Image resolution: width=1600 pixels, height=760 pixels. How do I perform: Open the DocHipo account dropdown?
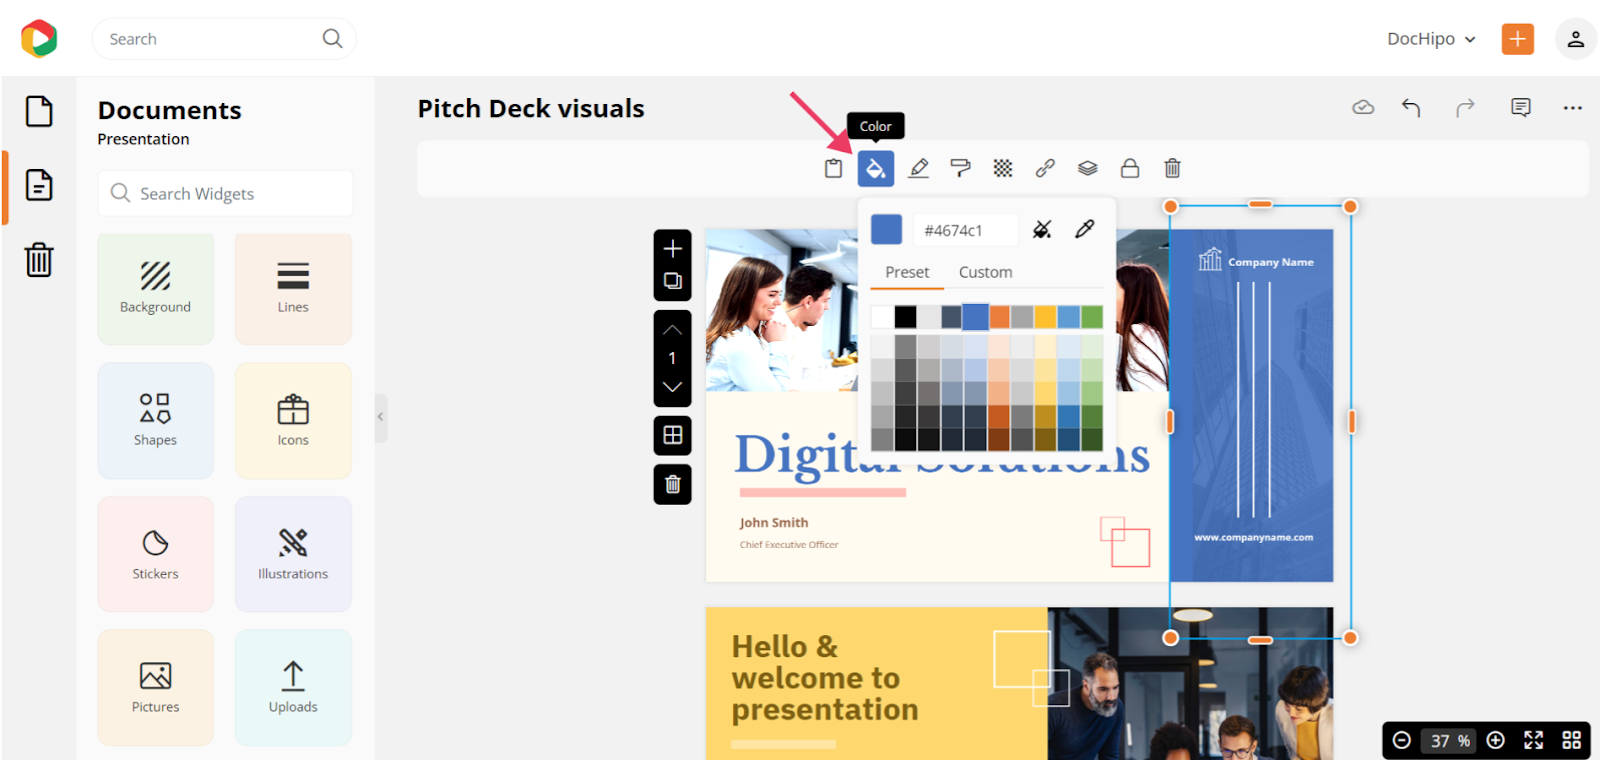coord(1431,39)
